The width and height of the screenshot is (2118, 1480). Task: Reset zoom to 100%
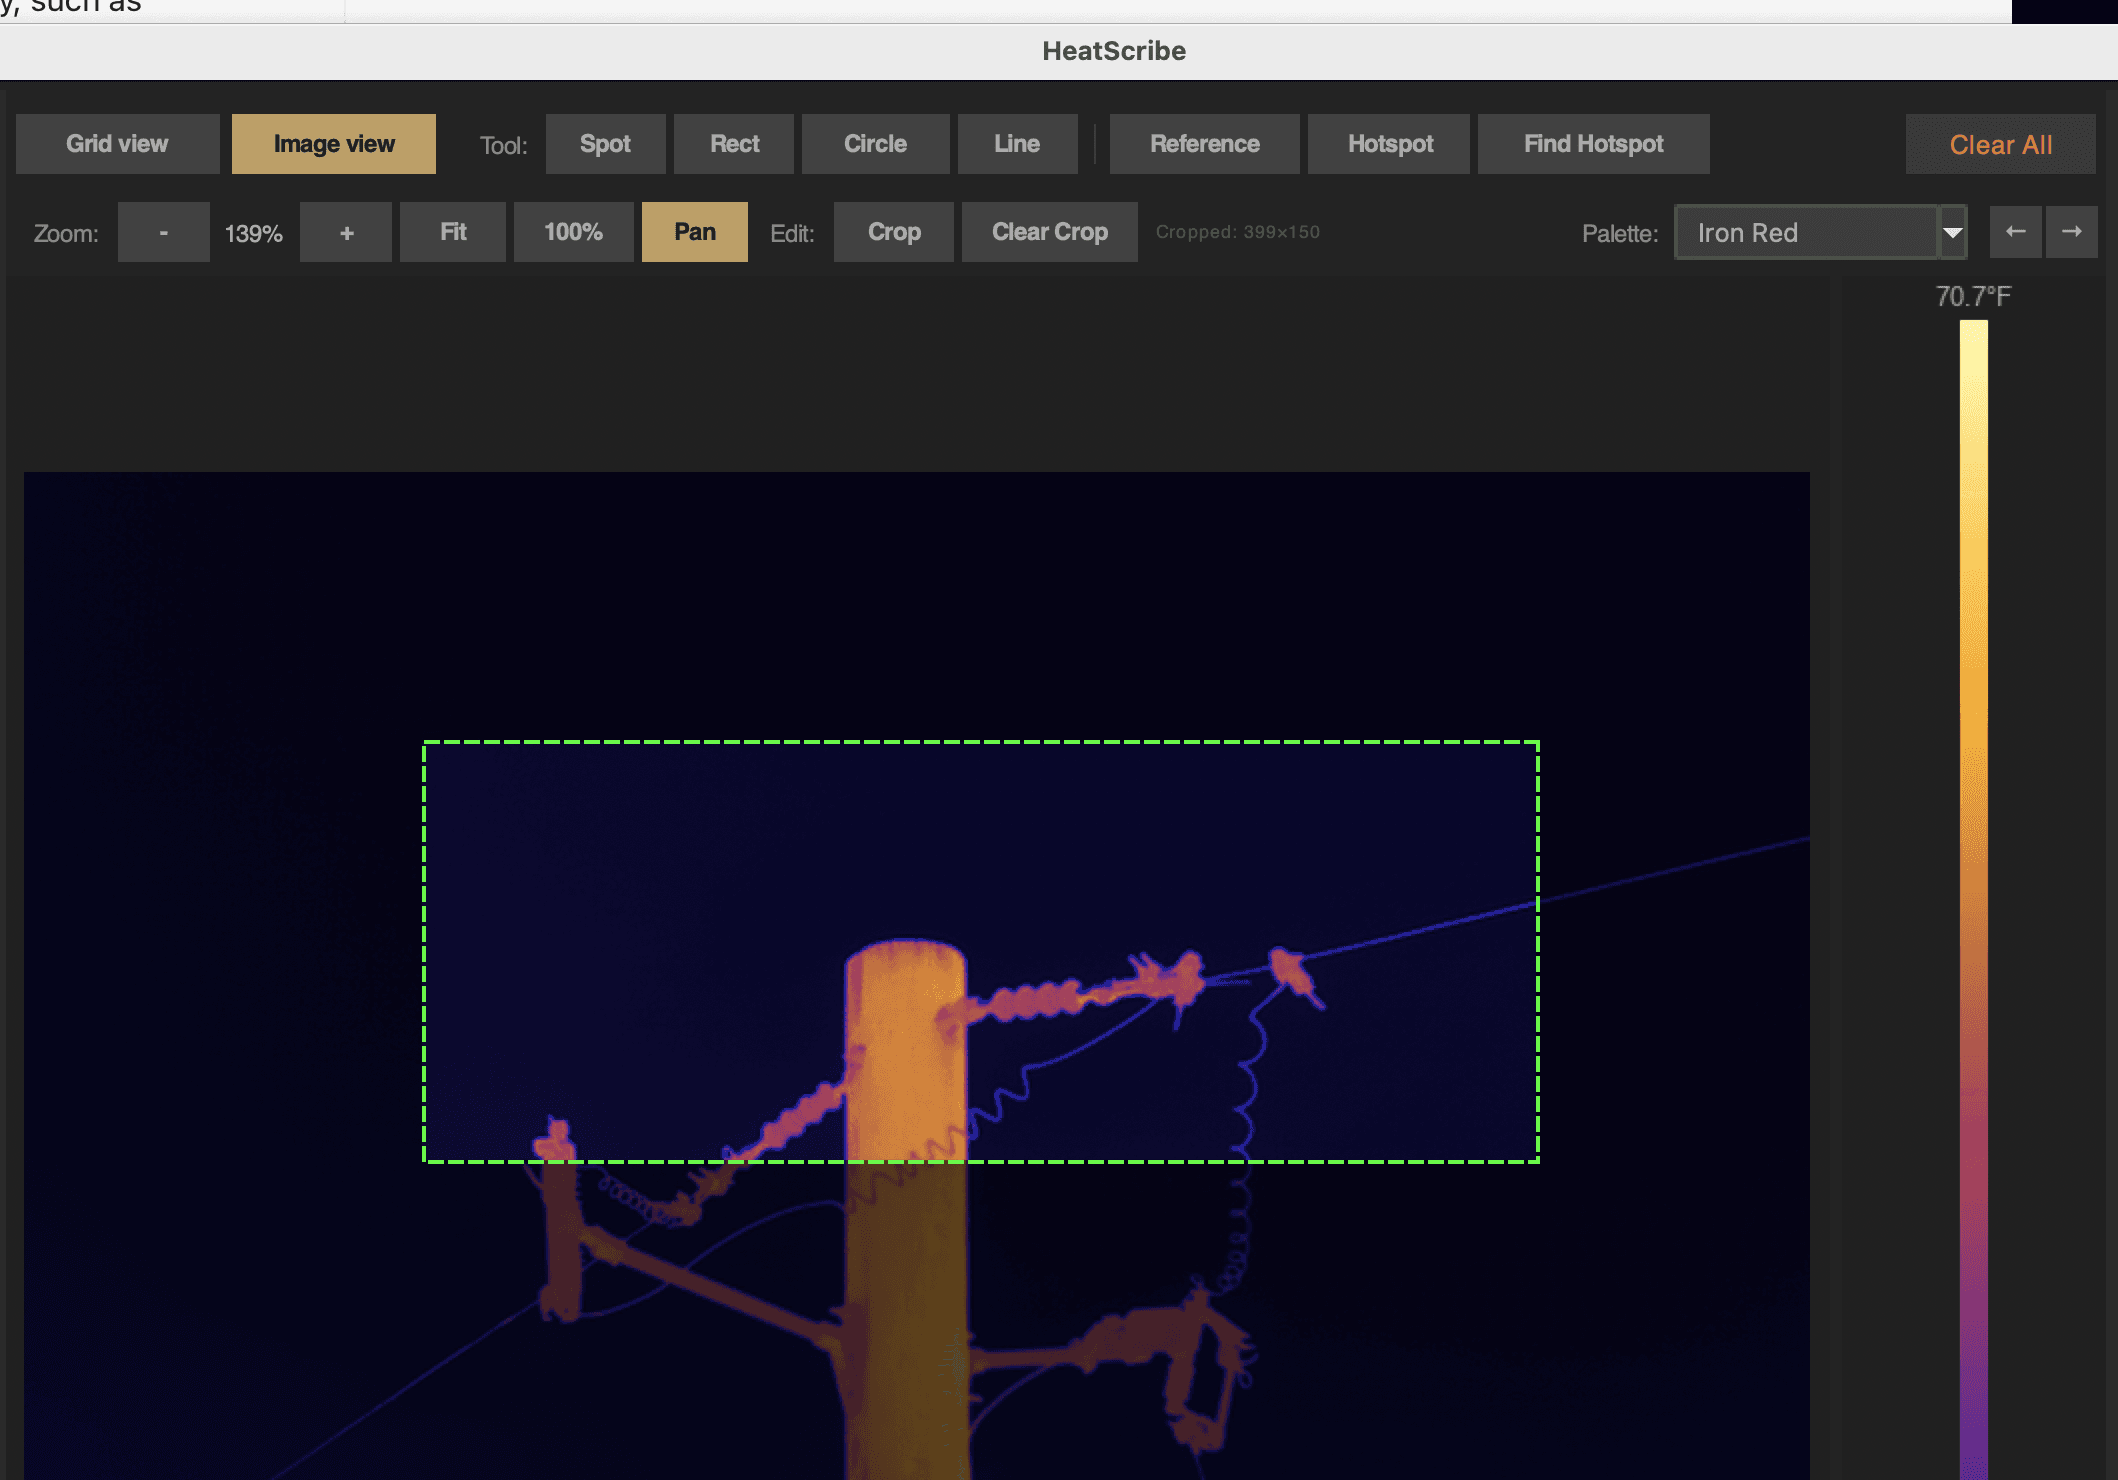pyautogui.click(x=573, y=232)
